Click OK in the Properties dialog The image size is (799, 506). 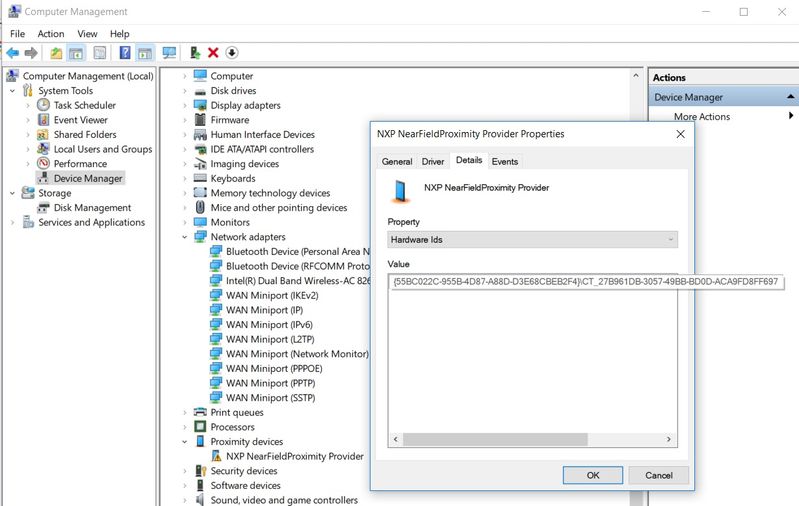(592, 475)
